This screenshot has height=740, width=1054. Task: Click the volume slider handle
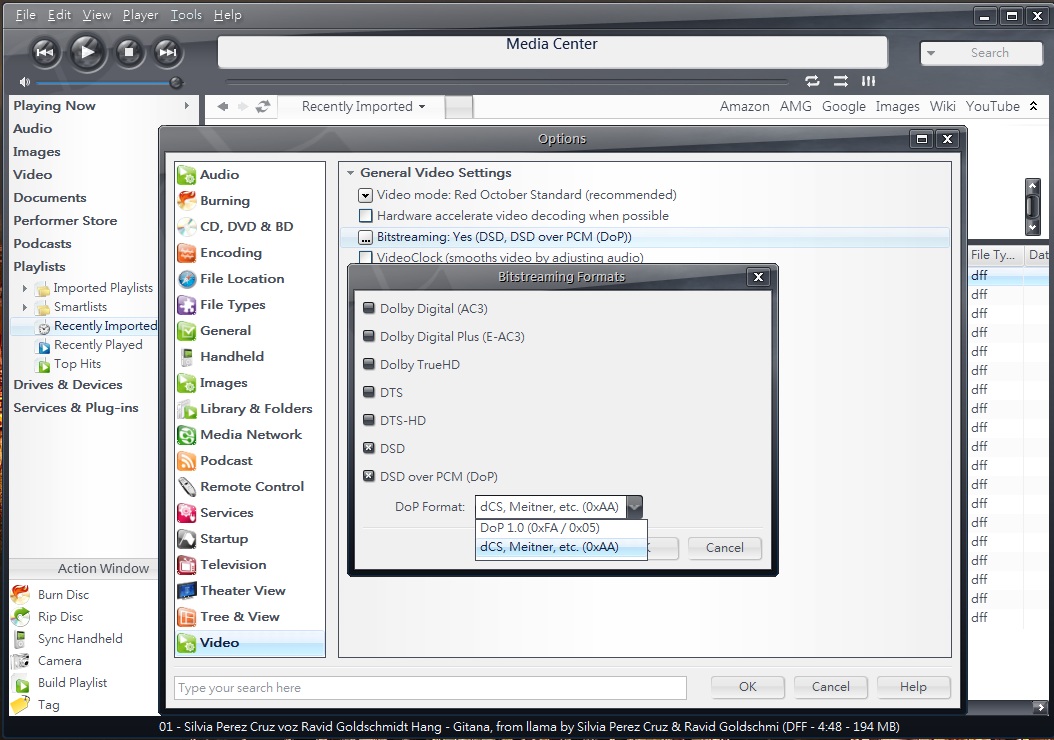tap(176, 83)
